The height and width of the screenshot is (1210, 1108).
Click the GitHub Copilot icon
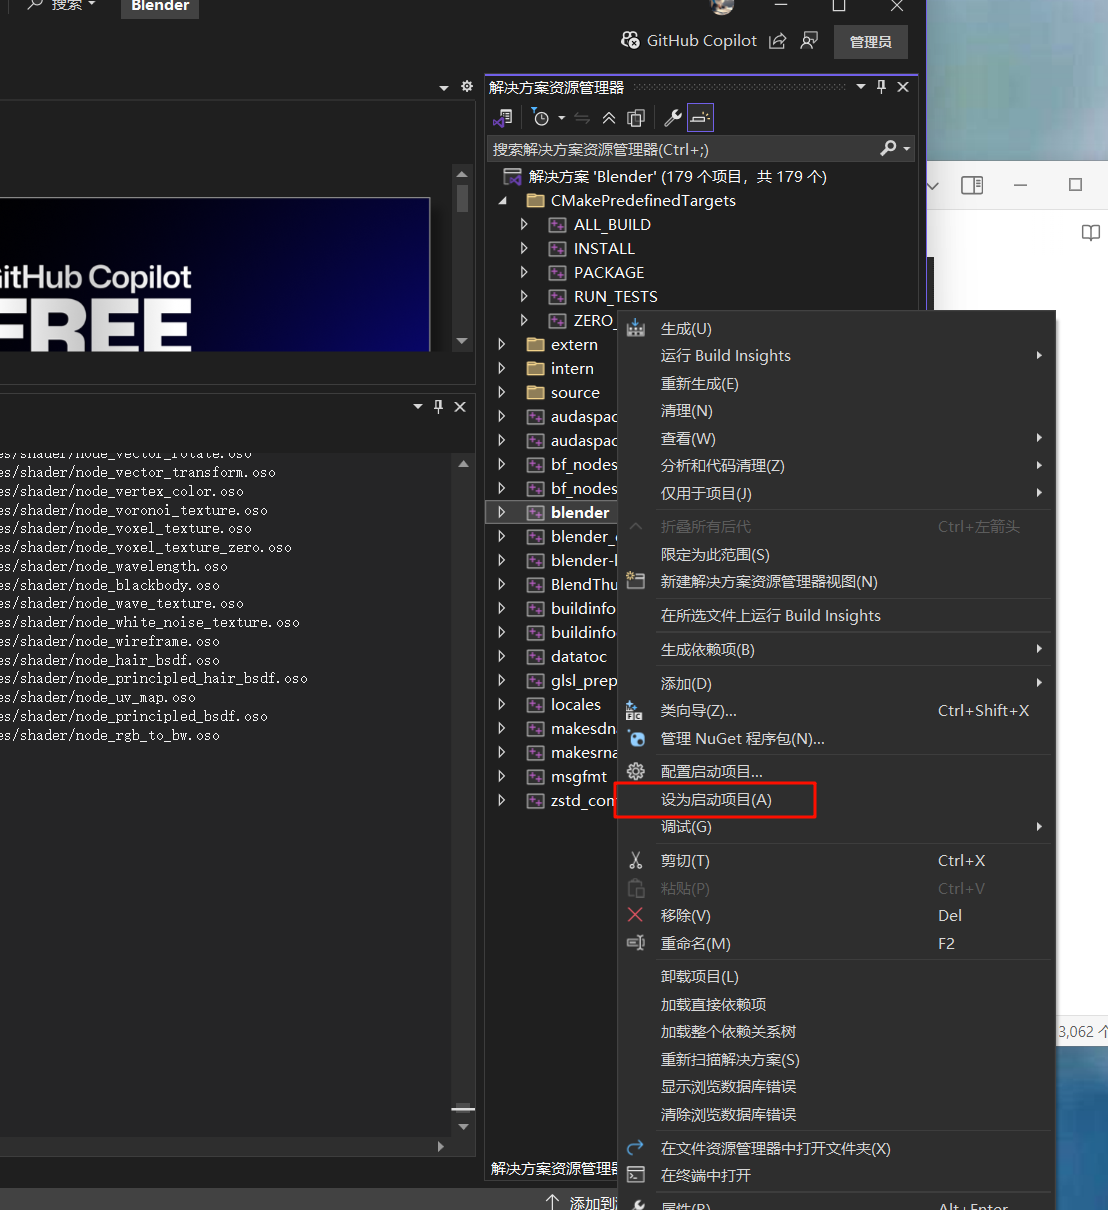pos(630,40)
